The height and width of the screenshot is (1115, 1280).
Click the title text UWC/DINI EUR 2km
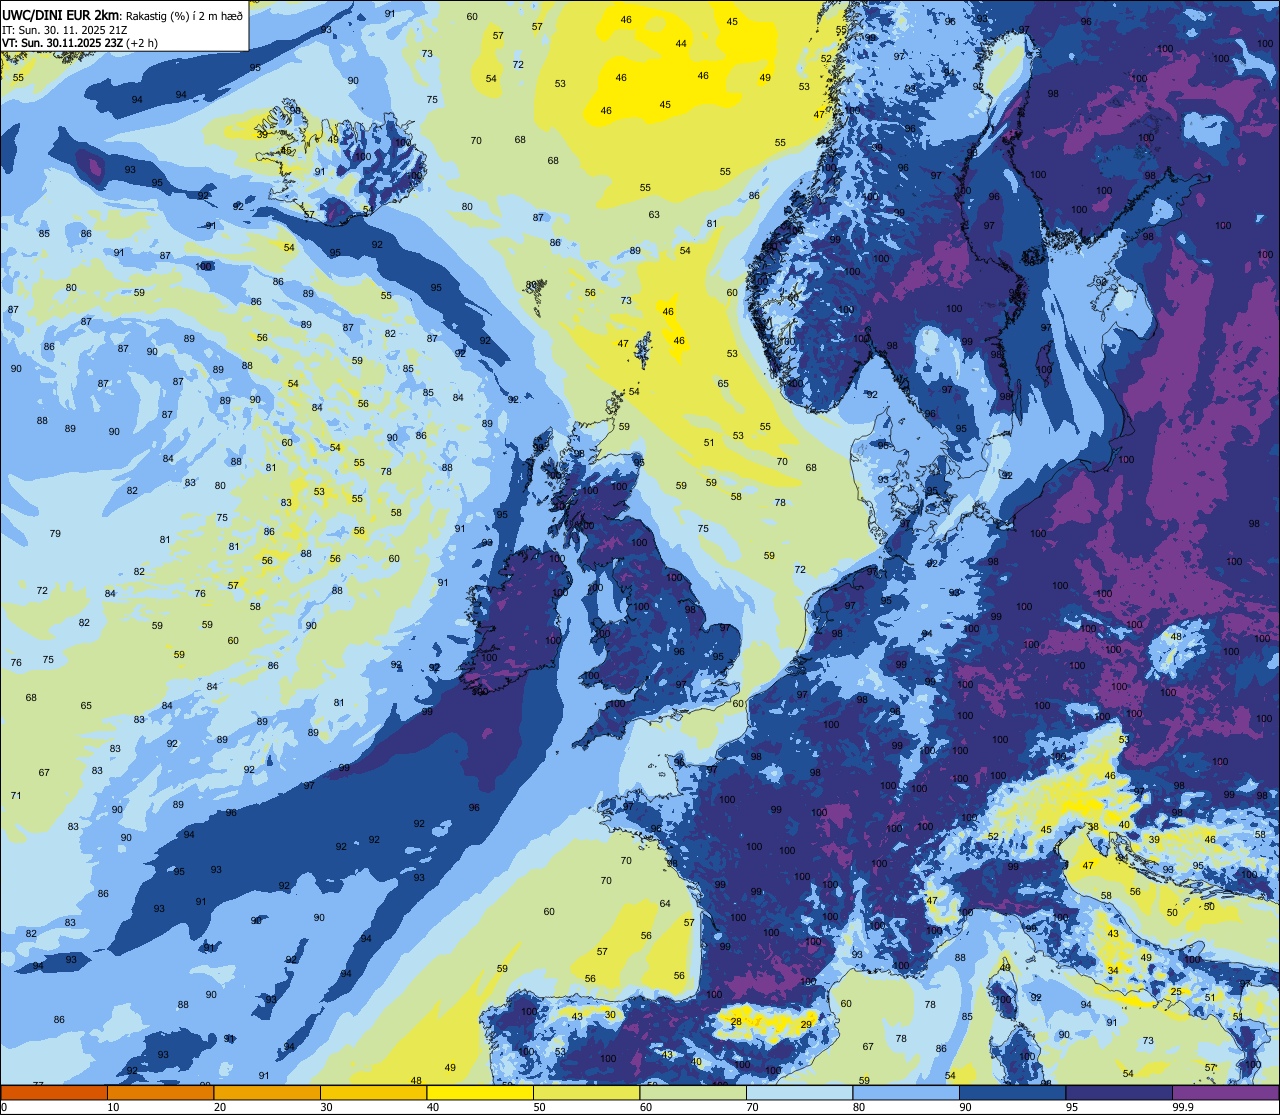tap(61, 14)
